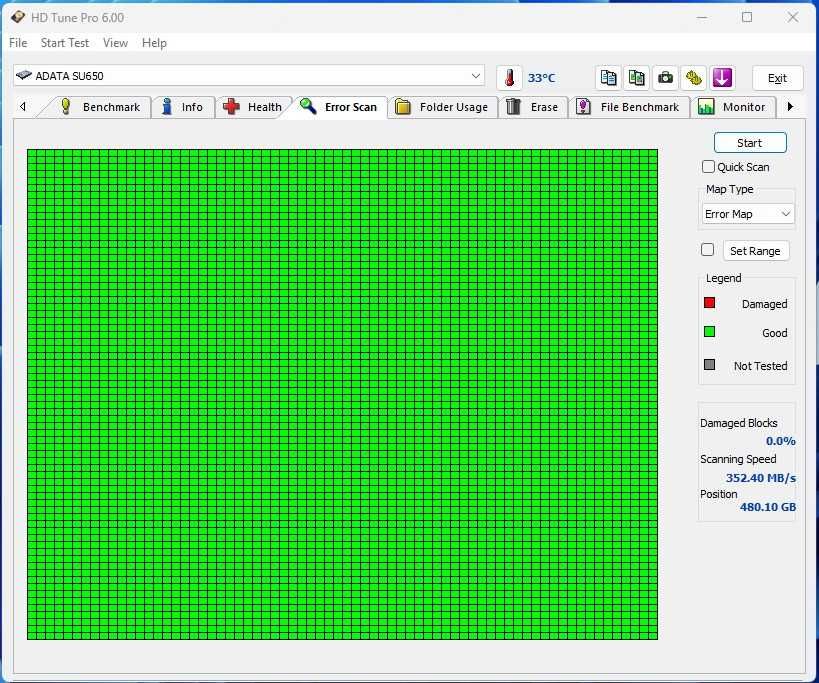
Task: Click the camera save screenshot icon
Action: tap(665, 78)
